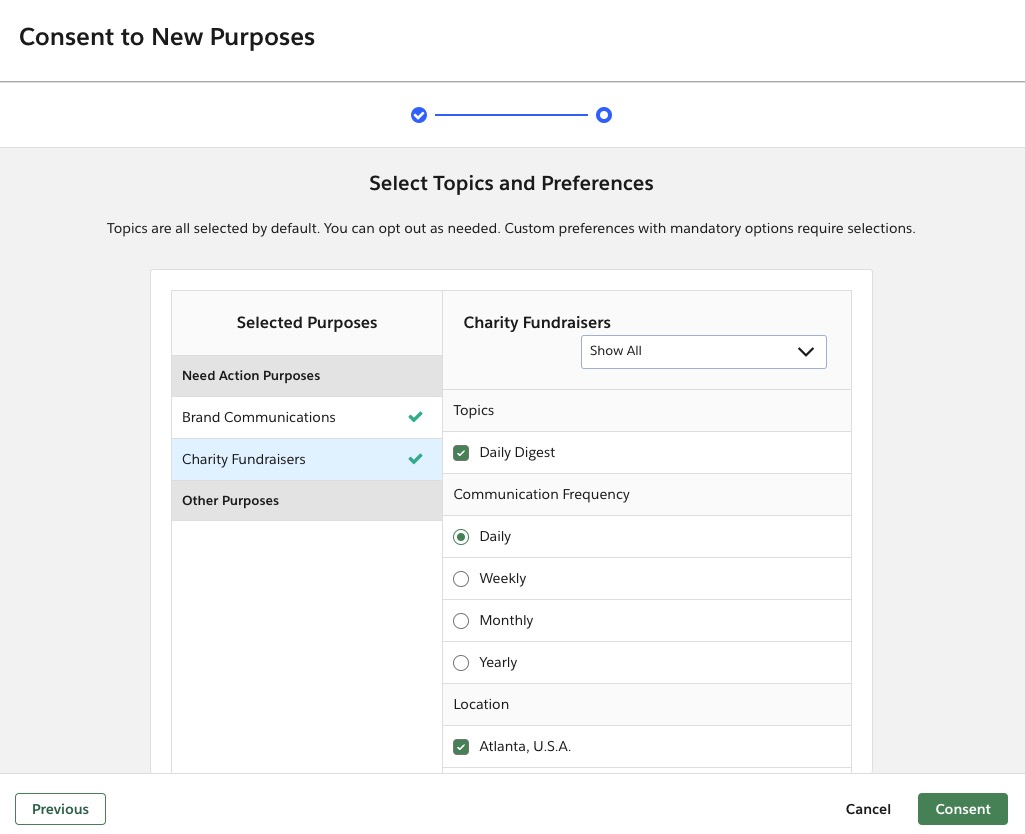The width and height of the screenshot is (1025, 834).
Task: Click the progress line between steps
Action: coord(511,115)
